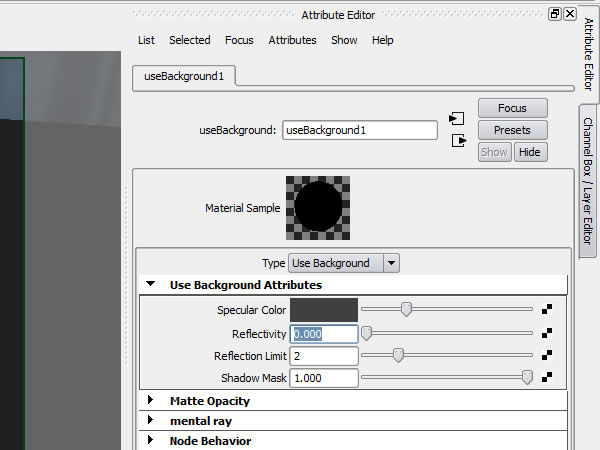600x450 pixels.
Task: Click the Matte Opacity heading text
Action: pyautogui.click(x=210, y=401)
